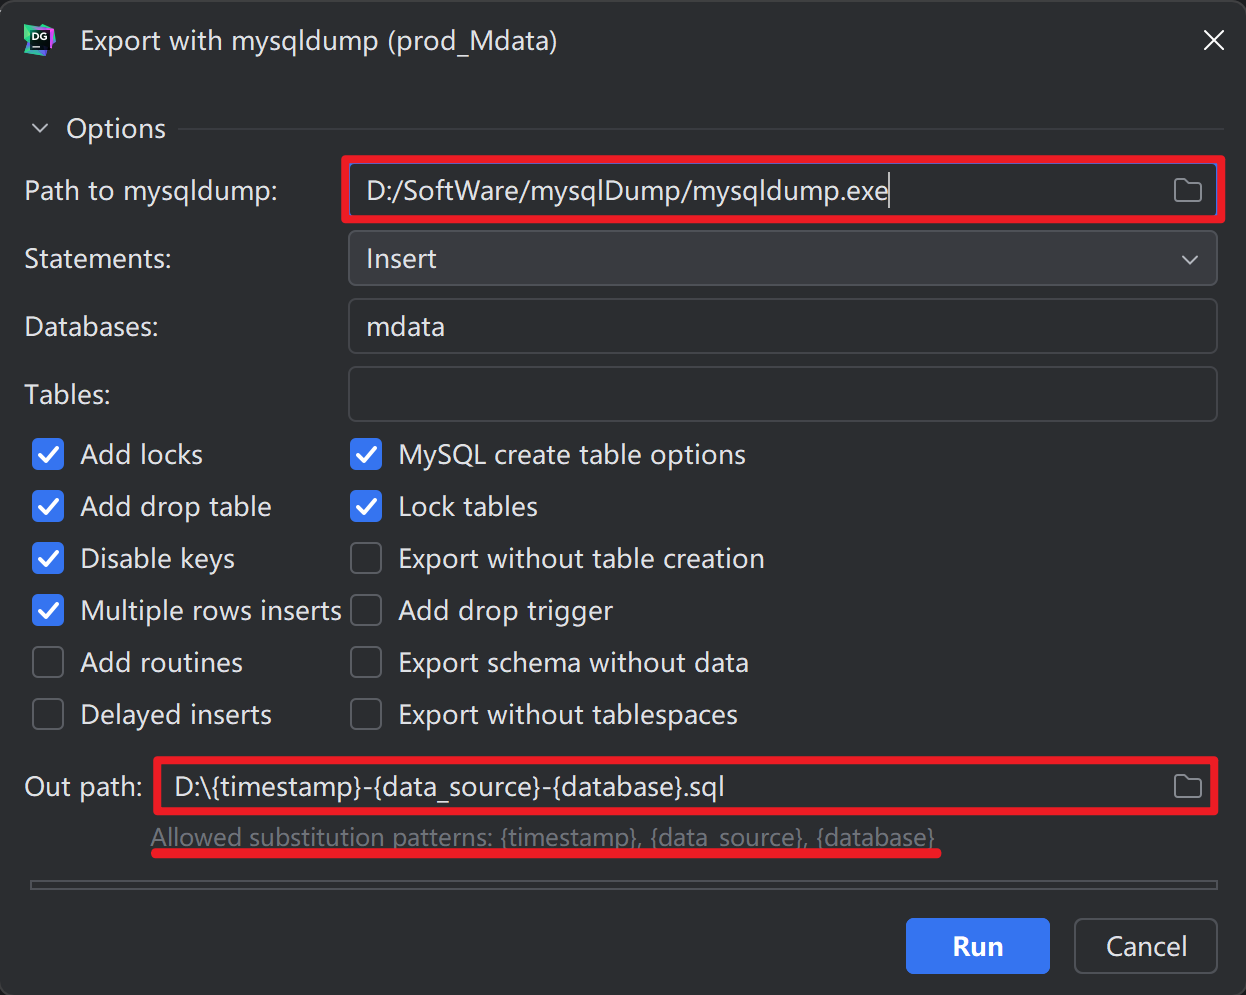1246x995 pixels.
Task: Toggle Add drop table checkbox
Action: pyautogui.click(x=48, y=507)
